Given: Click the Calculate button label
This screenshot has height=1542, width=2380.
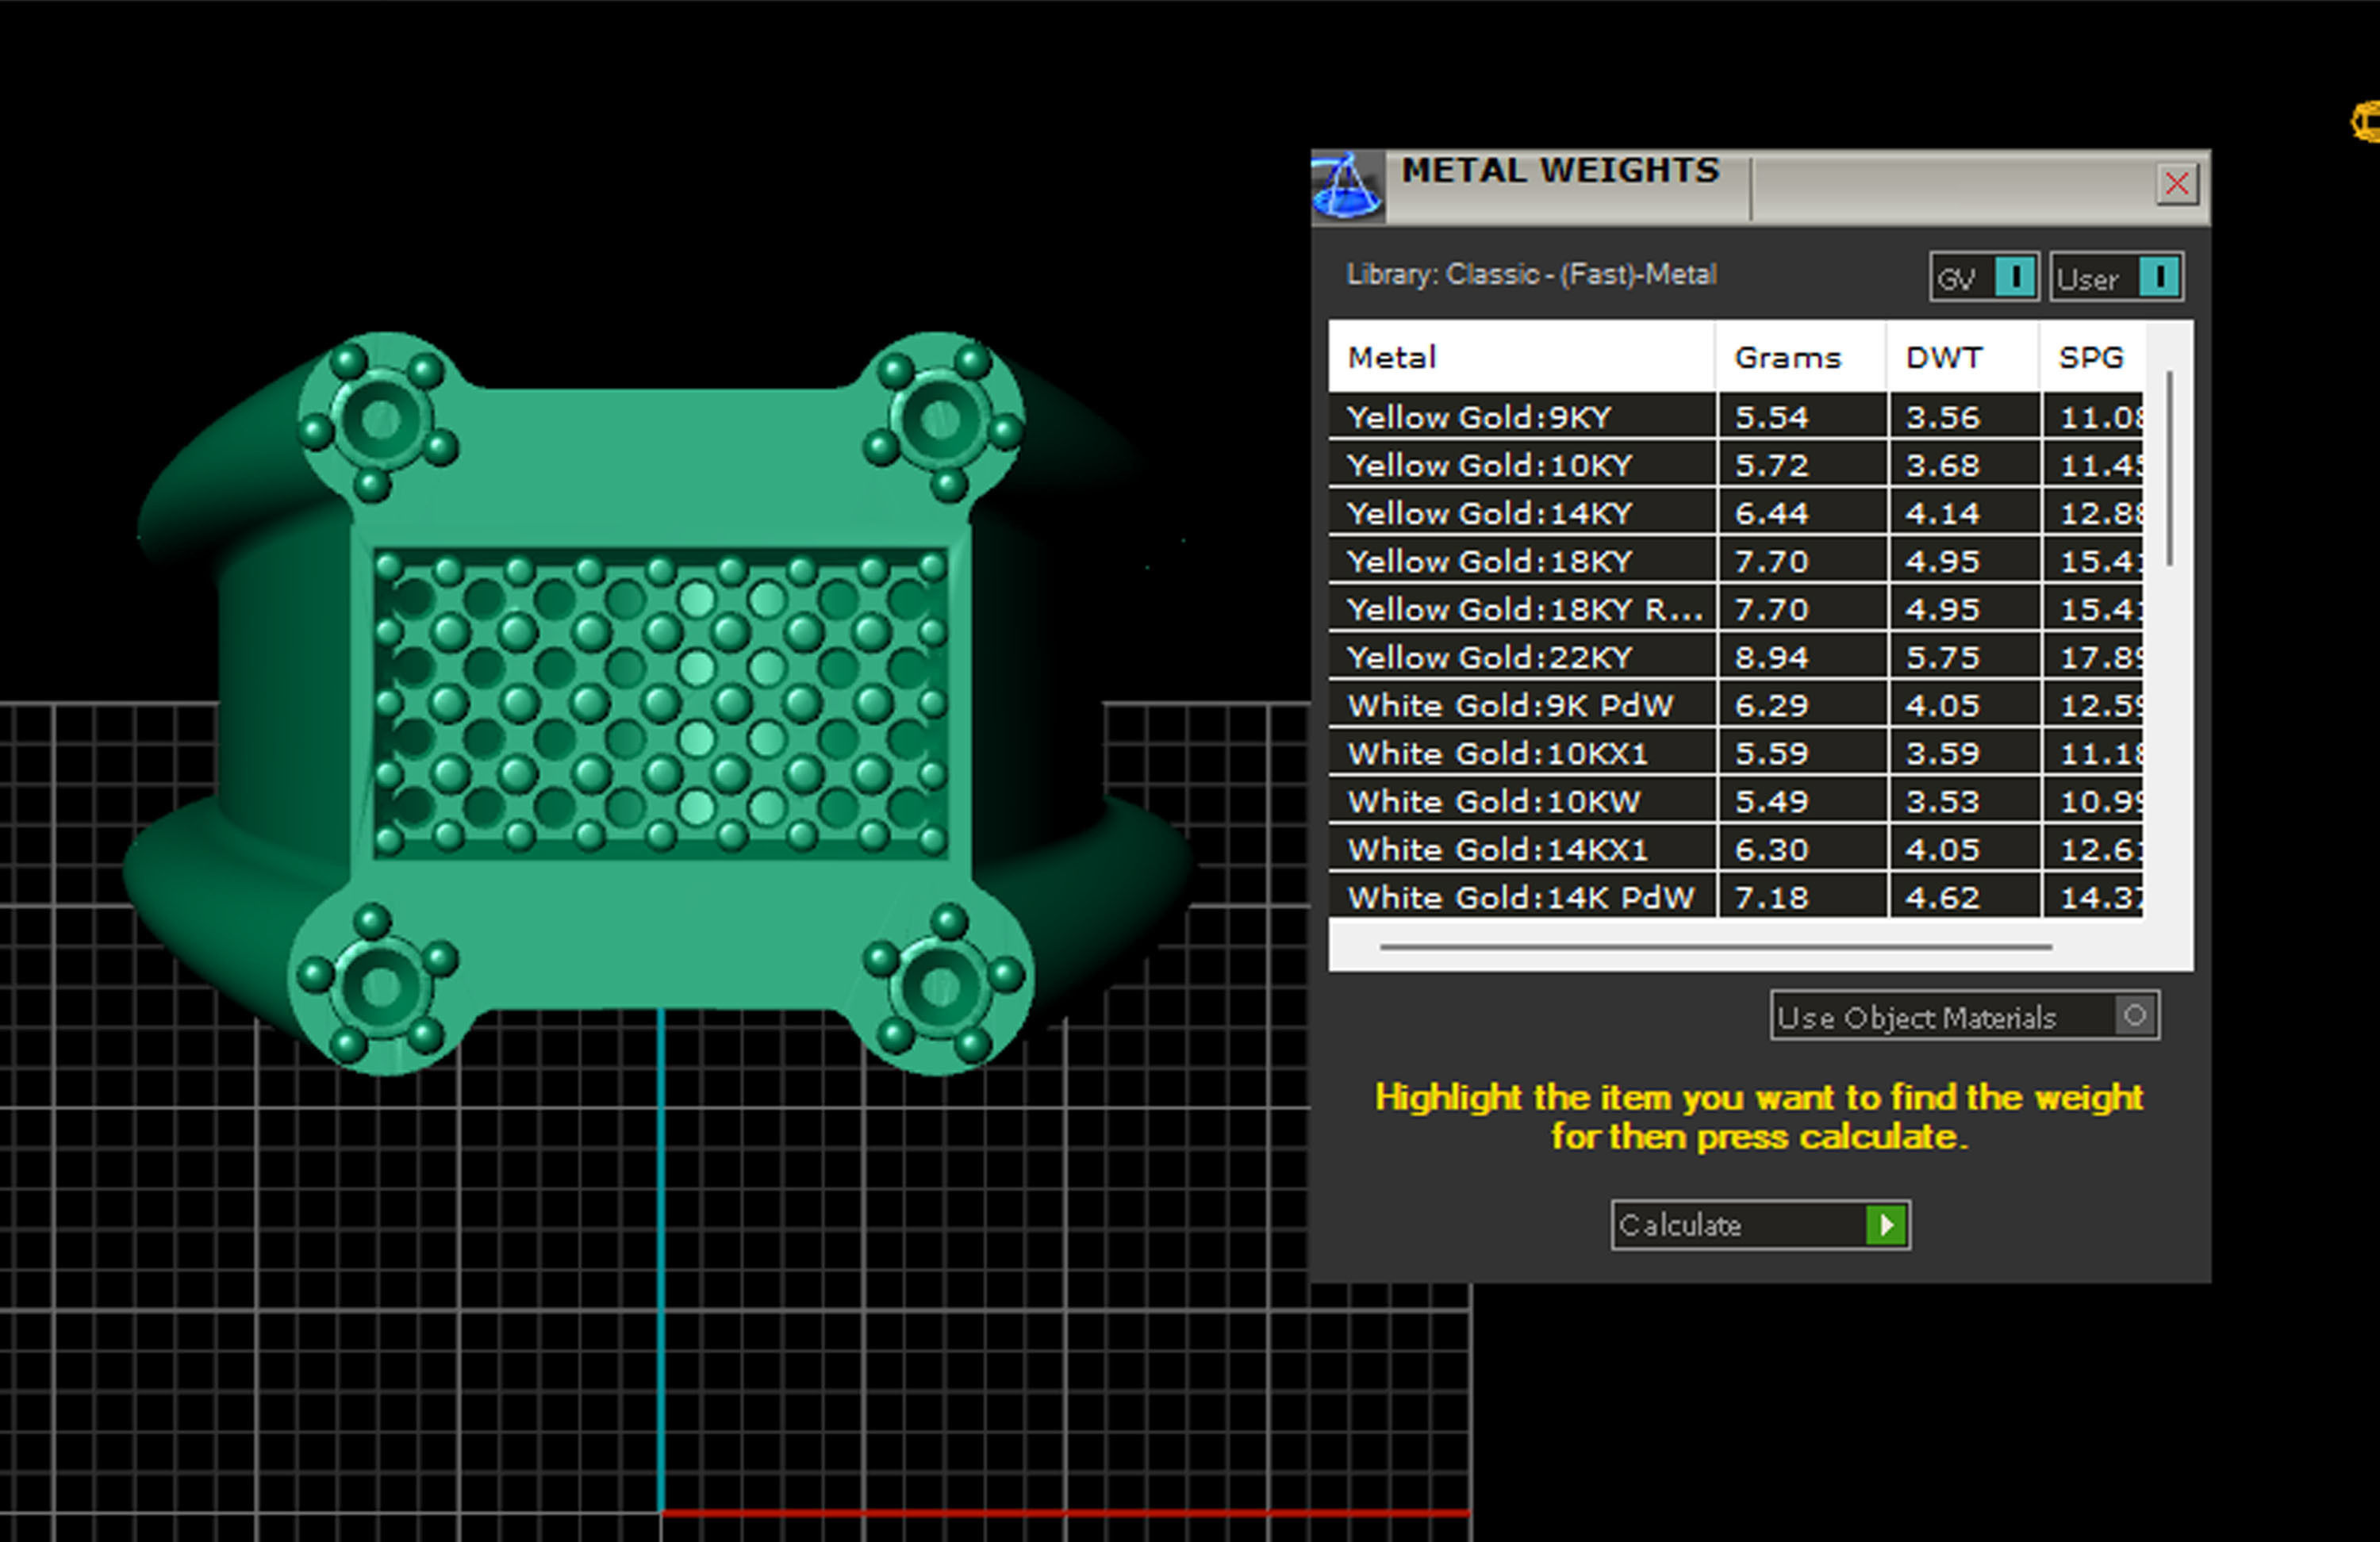Looking at the screenshot, I should 1680,1225.
